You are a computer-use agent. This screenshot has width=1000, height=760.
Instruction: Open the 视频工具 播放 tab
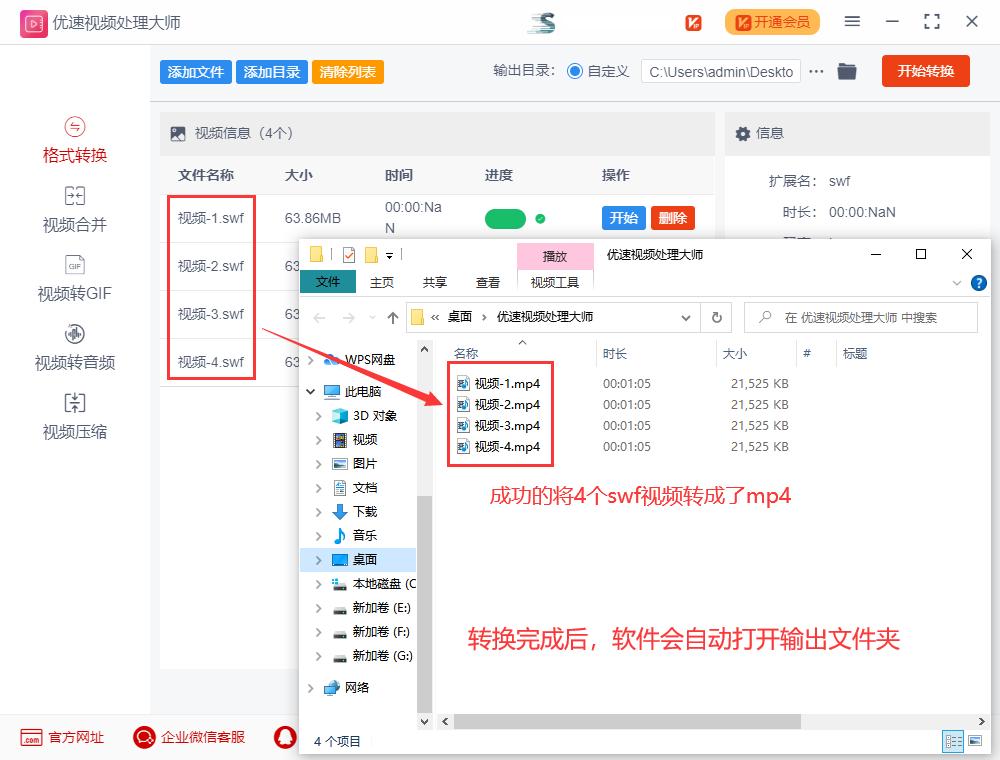click(x=556, y=256)
